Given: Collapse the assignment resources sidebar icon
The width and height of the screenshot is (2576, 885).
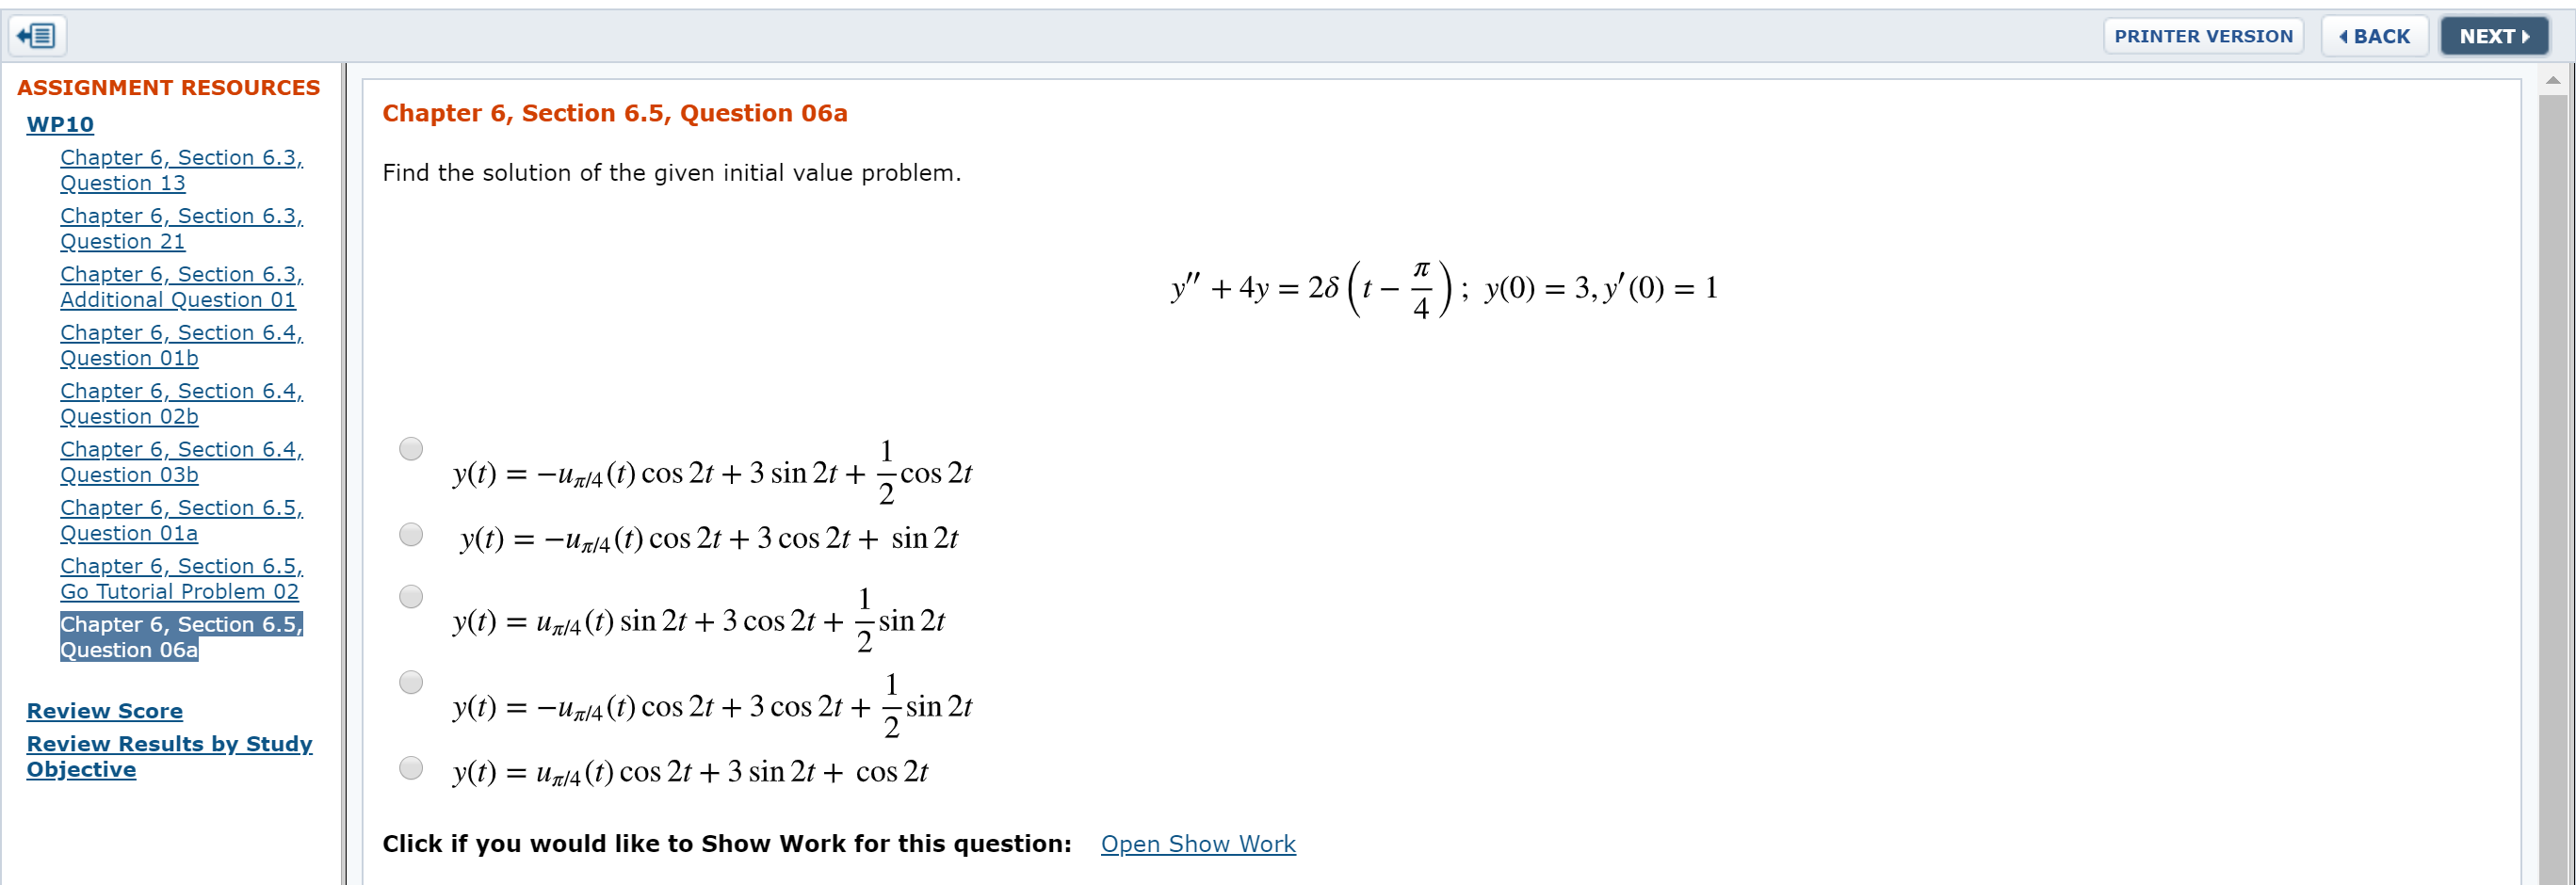Looking at the screenshot, I should 38,36.
